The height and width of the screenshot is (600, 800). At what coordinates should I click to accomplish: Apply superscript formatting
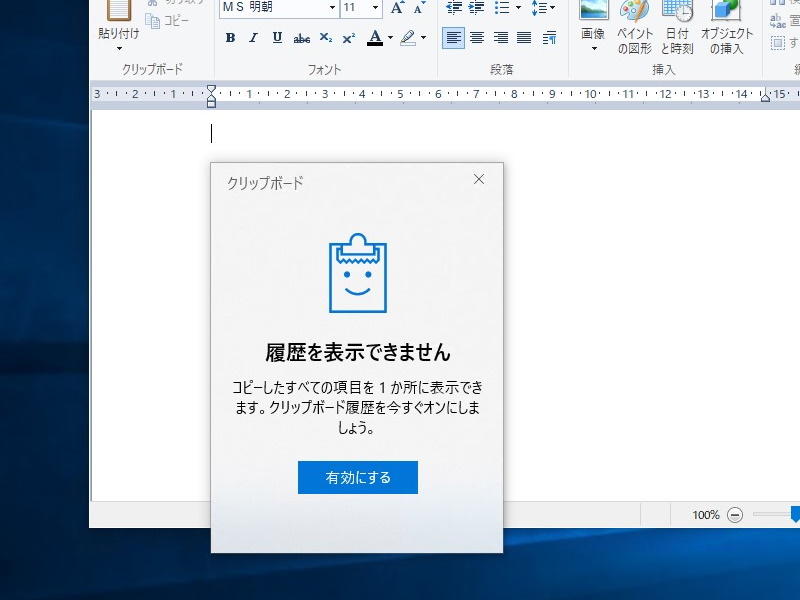[347, 38]
